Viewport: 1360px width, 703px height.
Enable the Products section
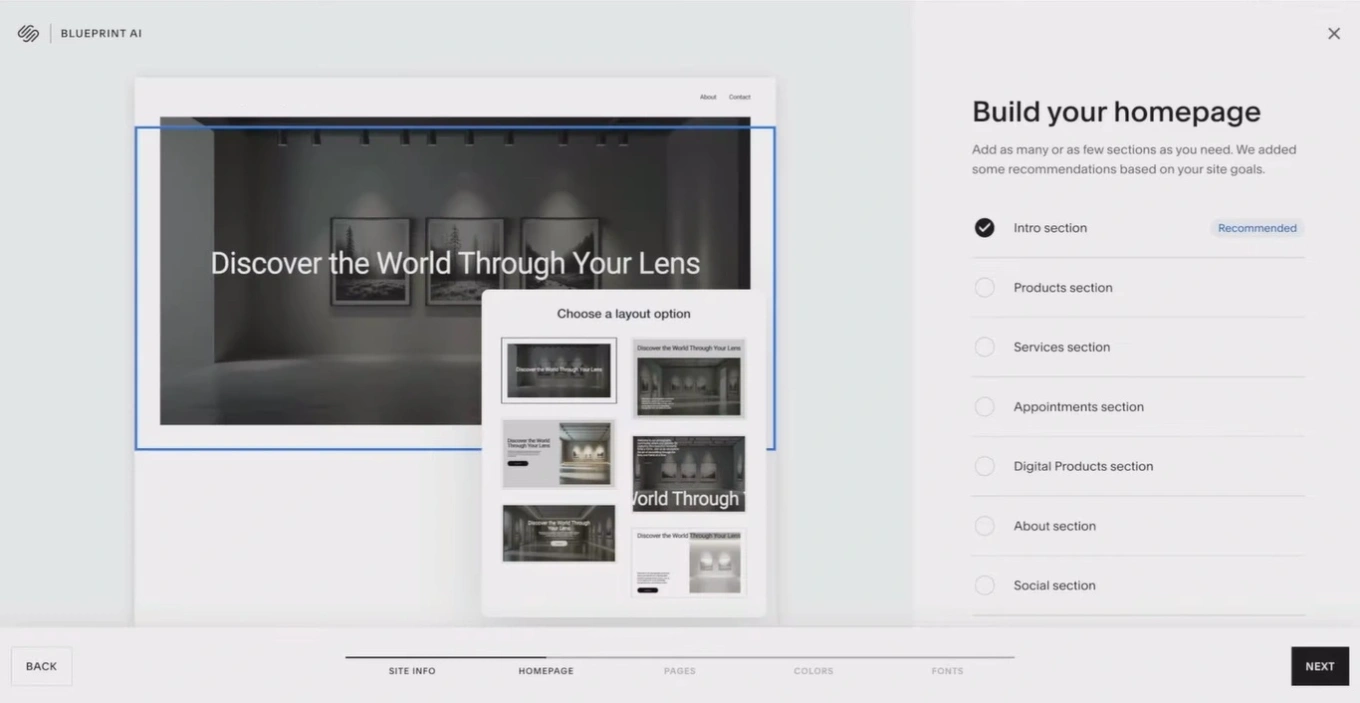coord(984,287)
